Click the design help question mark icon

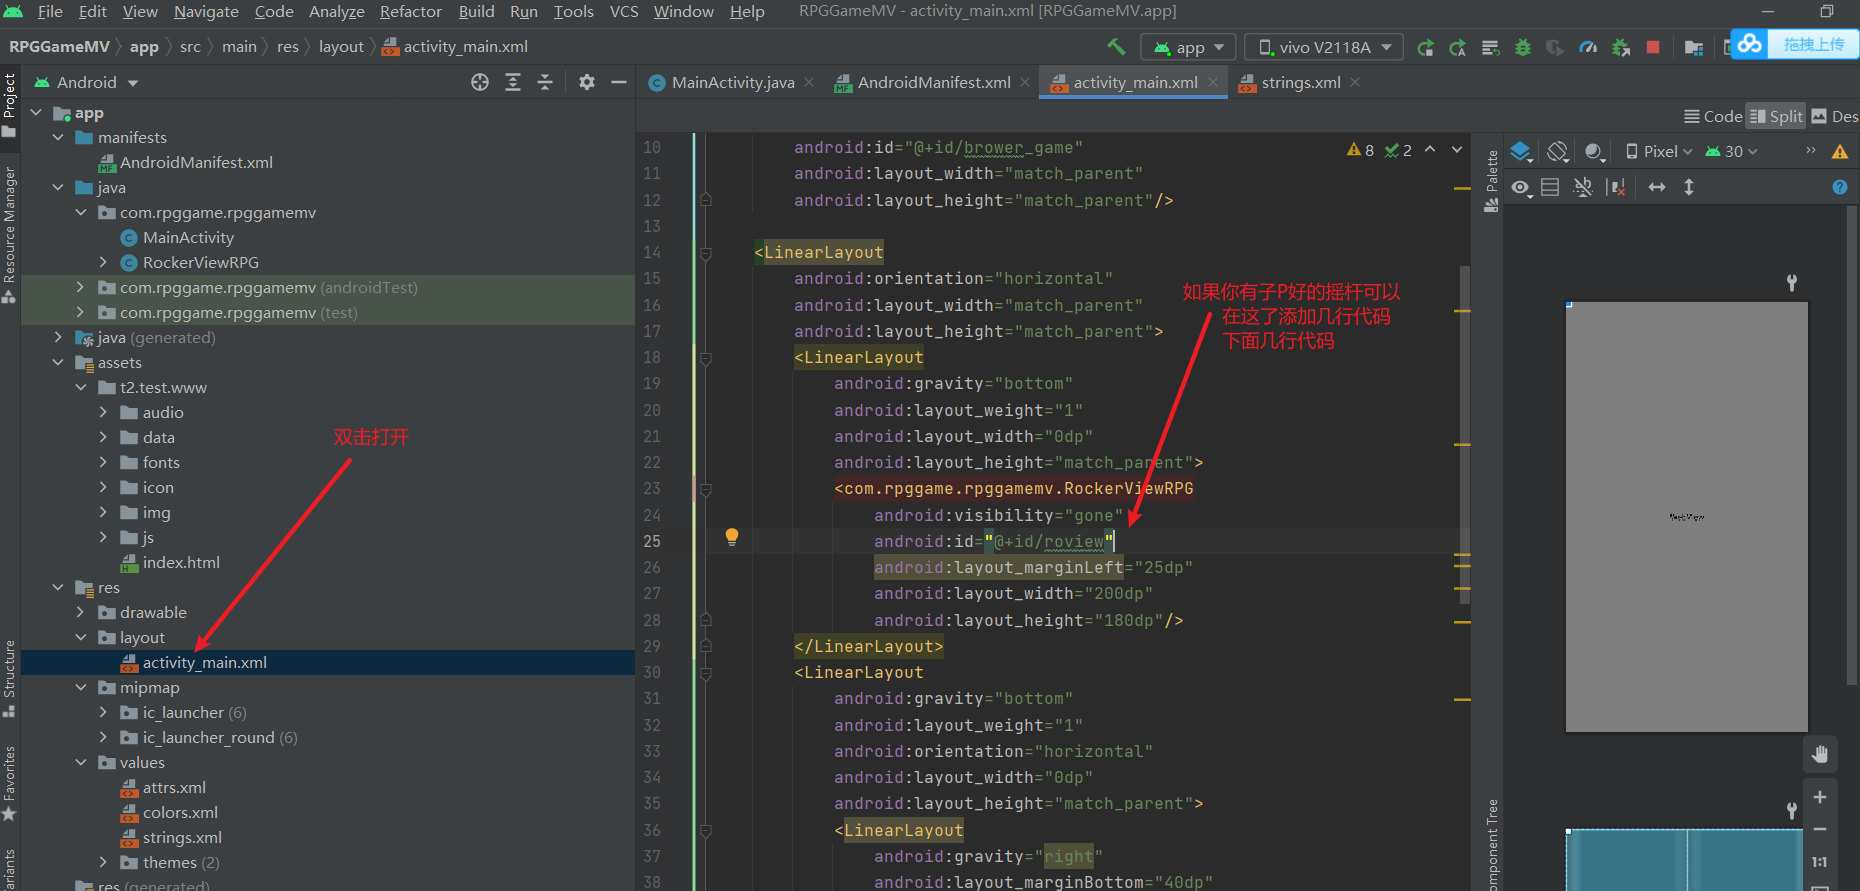point(1839,187)
